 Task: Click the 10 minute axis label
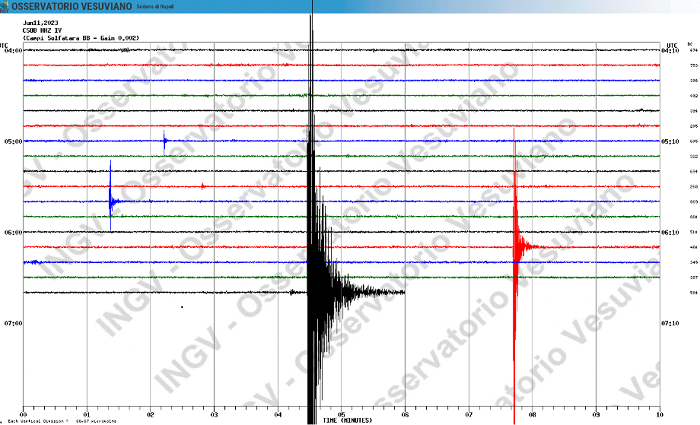click(660, 414)
